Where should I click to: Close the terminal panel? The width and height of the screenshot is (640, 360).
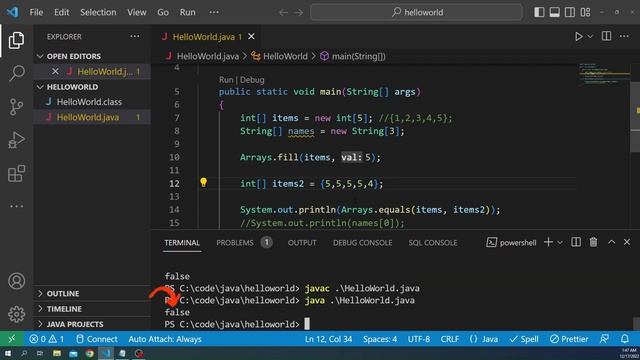click(x=627, y=242)
